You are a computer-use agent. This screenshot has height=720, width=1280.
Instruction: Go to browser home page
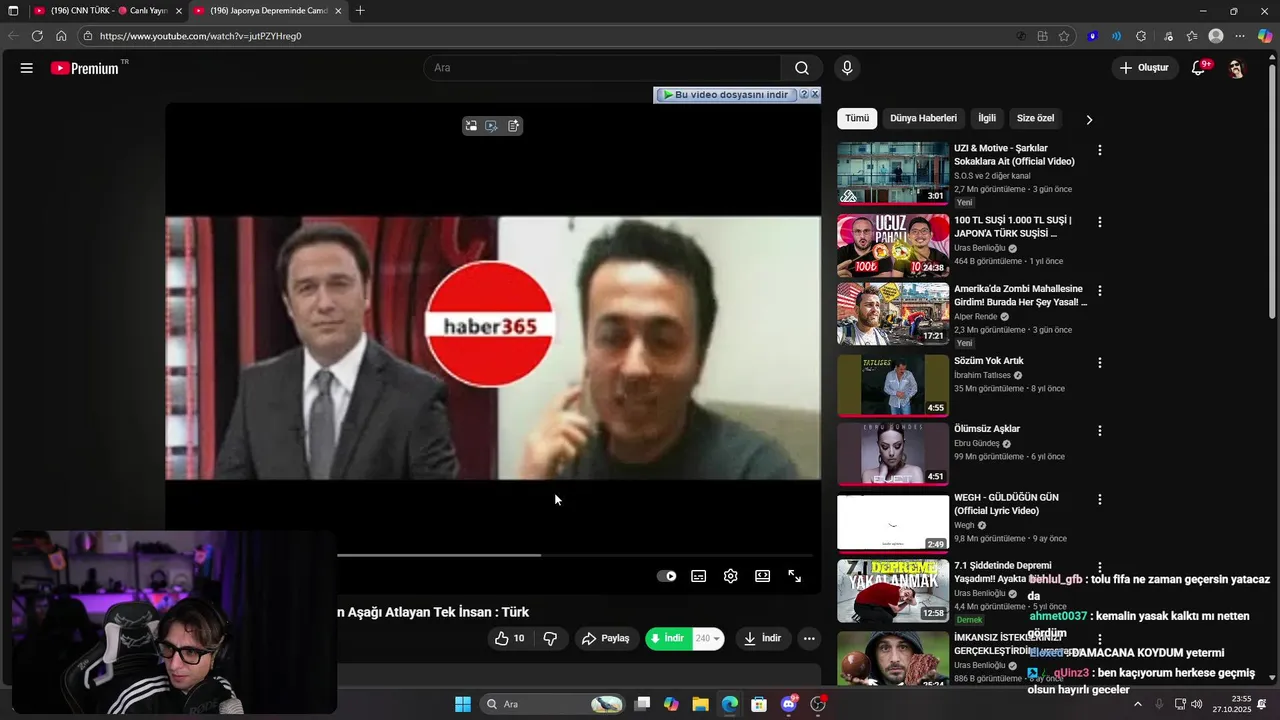(x=61, y=36)
